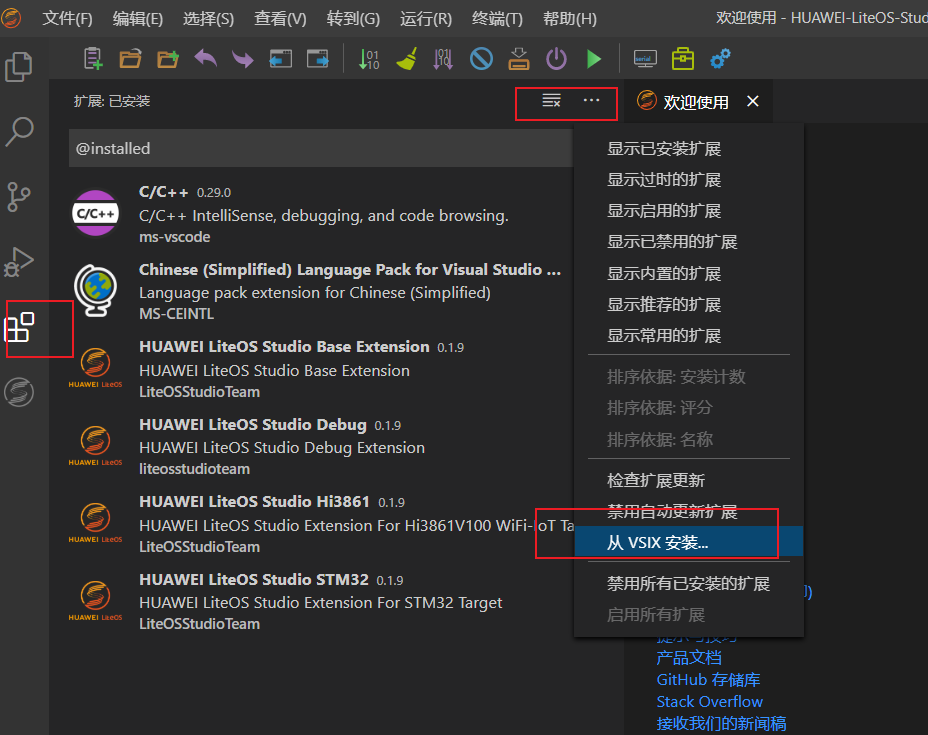Open the extensions More Actions ellipsis
This screenshot has width=928, height=735.
point(591,100)
